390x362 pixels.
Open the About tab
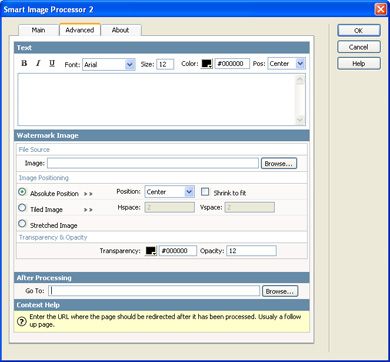coord(120,30)
